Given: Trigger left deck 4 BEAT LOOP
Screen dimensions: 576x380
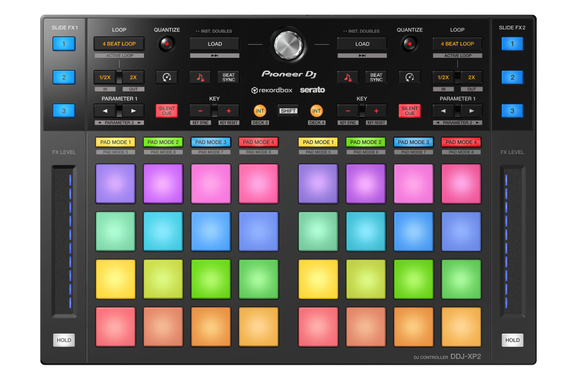Looking at the screenshot, I should coord(119,44).
